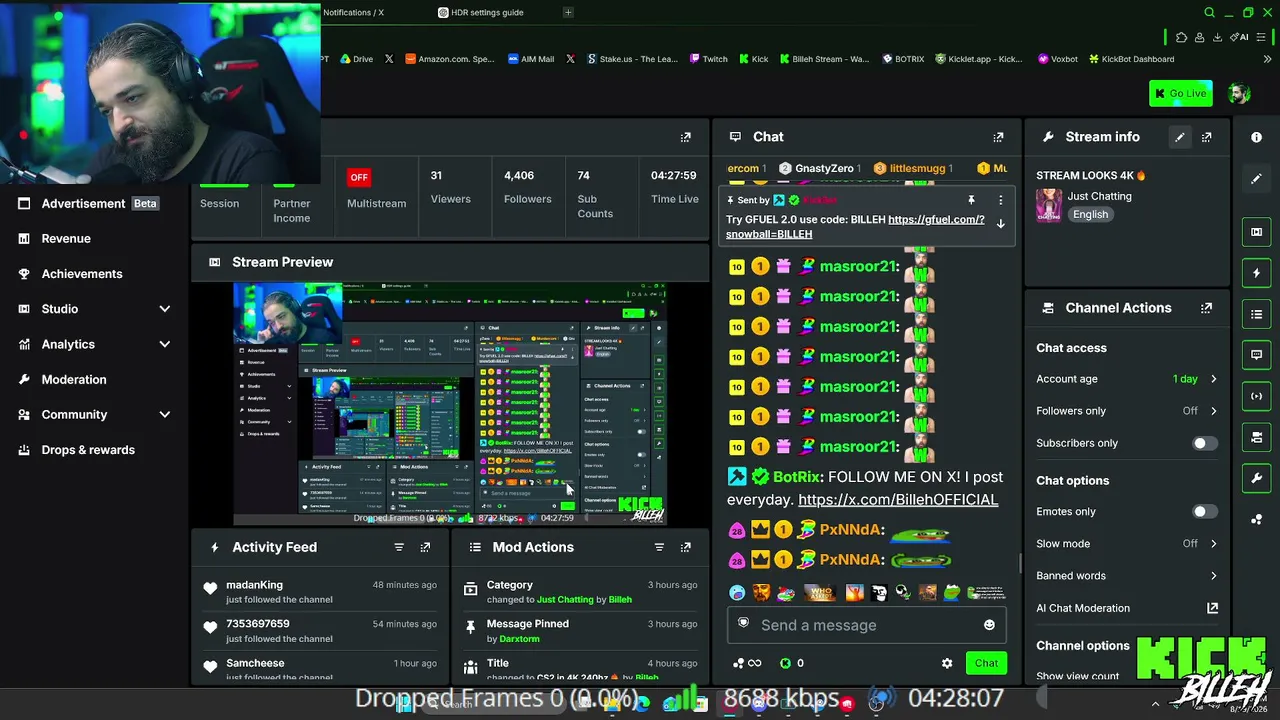Click Darxtorm in Mod Actions
Image resolution: width=1280 pixels, height=720 pixels.
519,639
